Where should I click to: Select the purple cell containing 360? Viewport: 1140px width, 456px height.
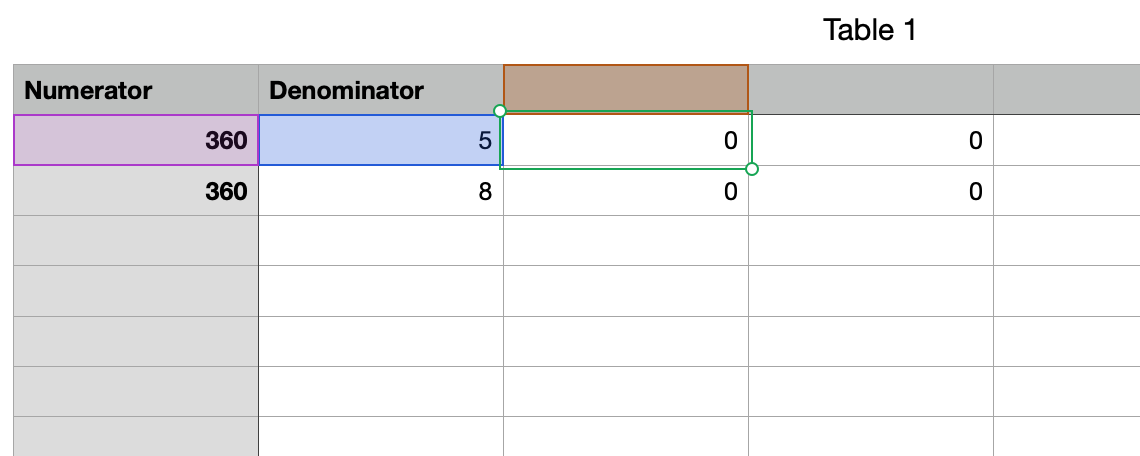136,140
